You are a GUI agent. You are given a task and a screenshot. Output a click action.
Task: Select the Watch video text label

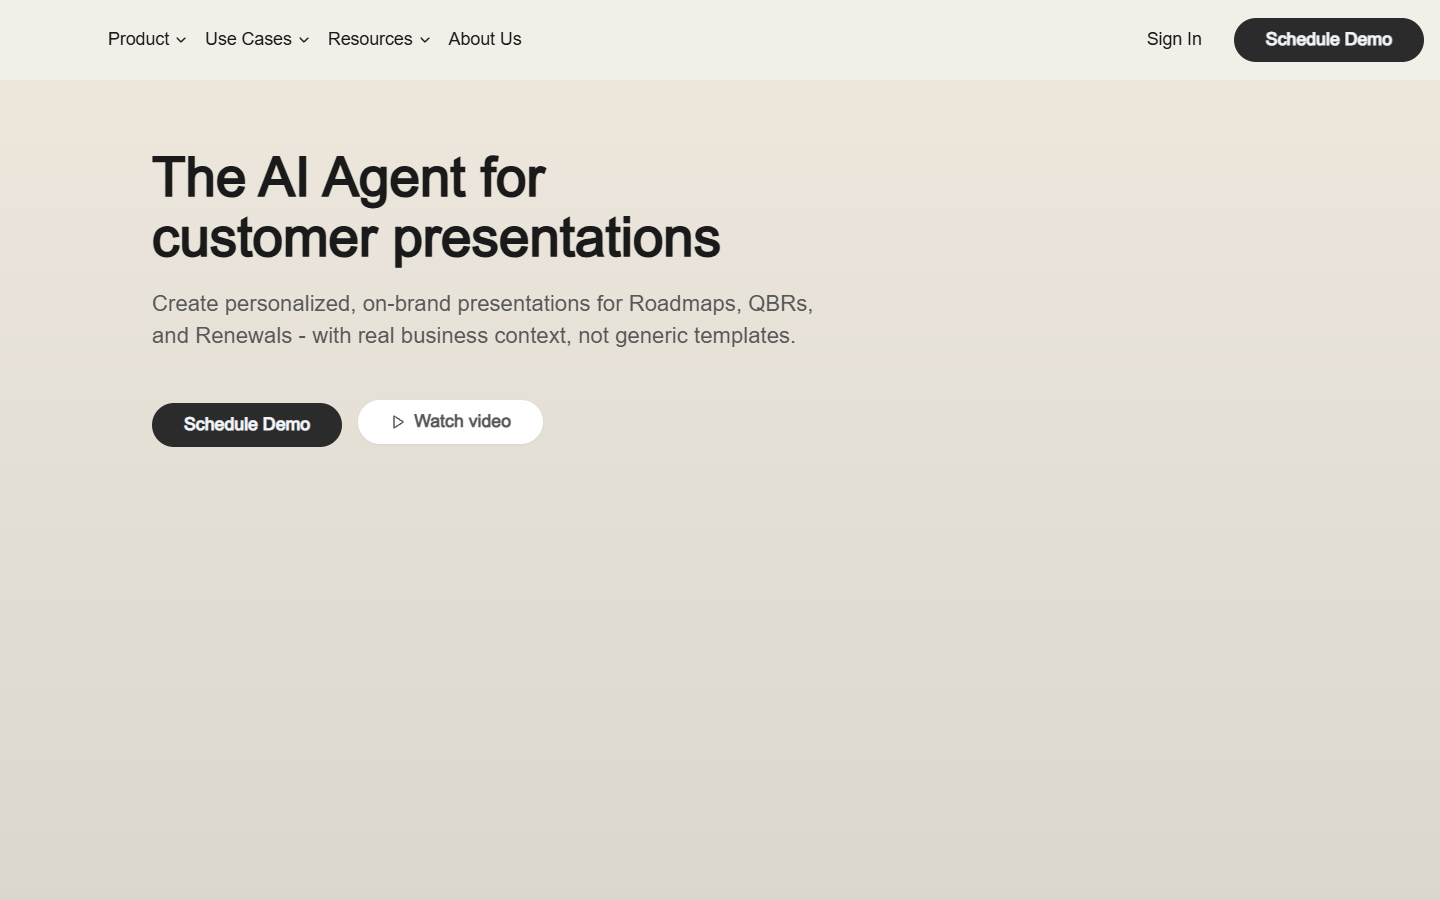(x=462, y=421)
